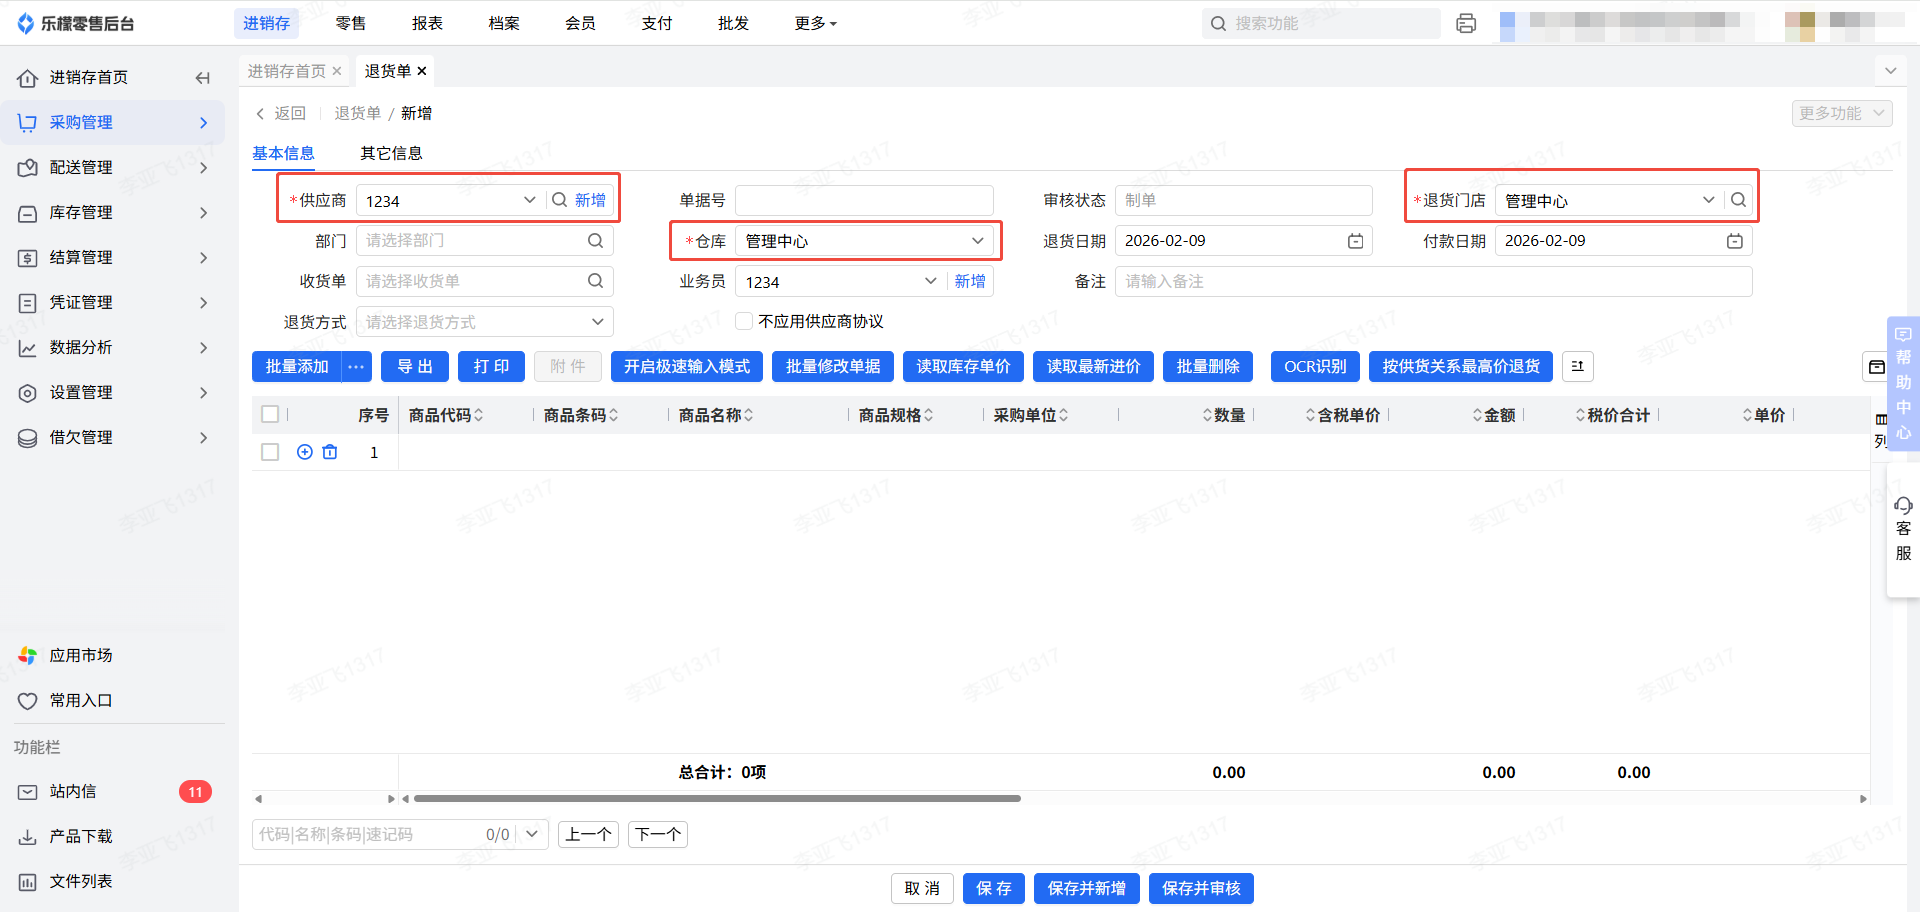Collapse the sidebar with the arrow icon
The width and height of the screenshot is (1920, 912).
coord(203,78)
